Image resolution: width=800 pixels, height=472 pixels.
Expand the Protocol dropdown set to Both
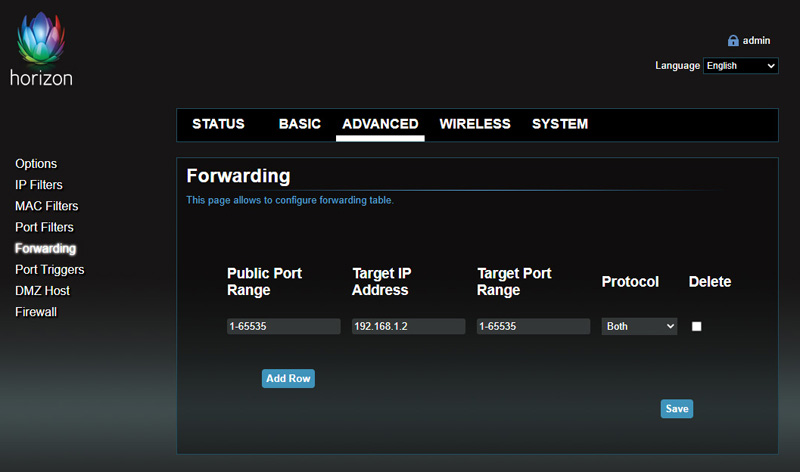639,327
